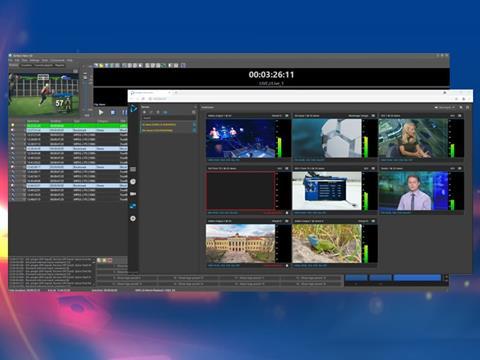Click header icon on palace building tile
Image resolution: width=480 pixels, height=360 pixels.
287,221
